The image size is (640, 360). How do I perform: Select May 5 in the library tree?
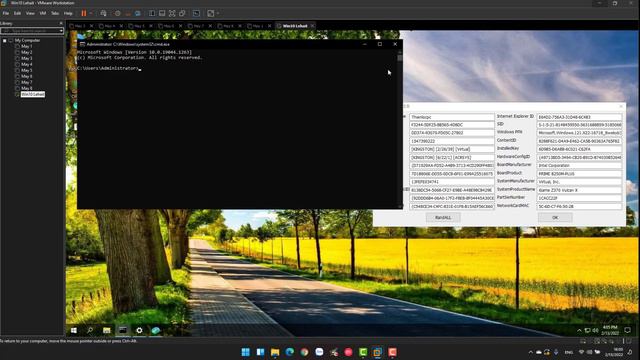[27, 70]
